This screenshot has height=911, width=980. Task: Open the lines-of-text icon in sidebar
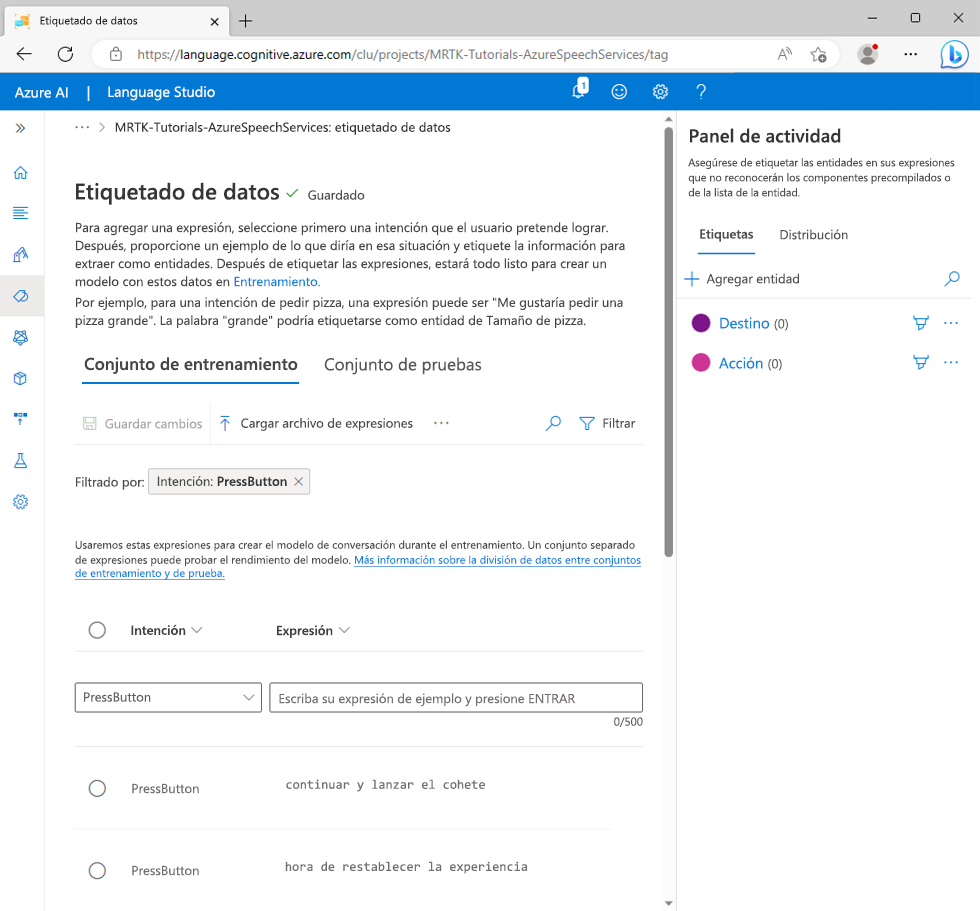click(x=21, y=213)
